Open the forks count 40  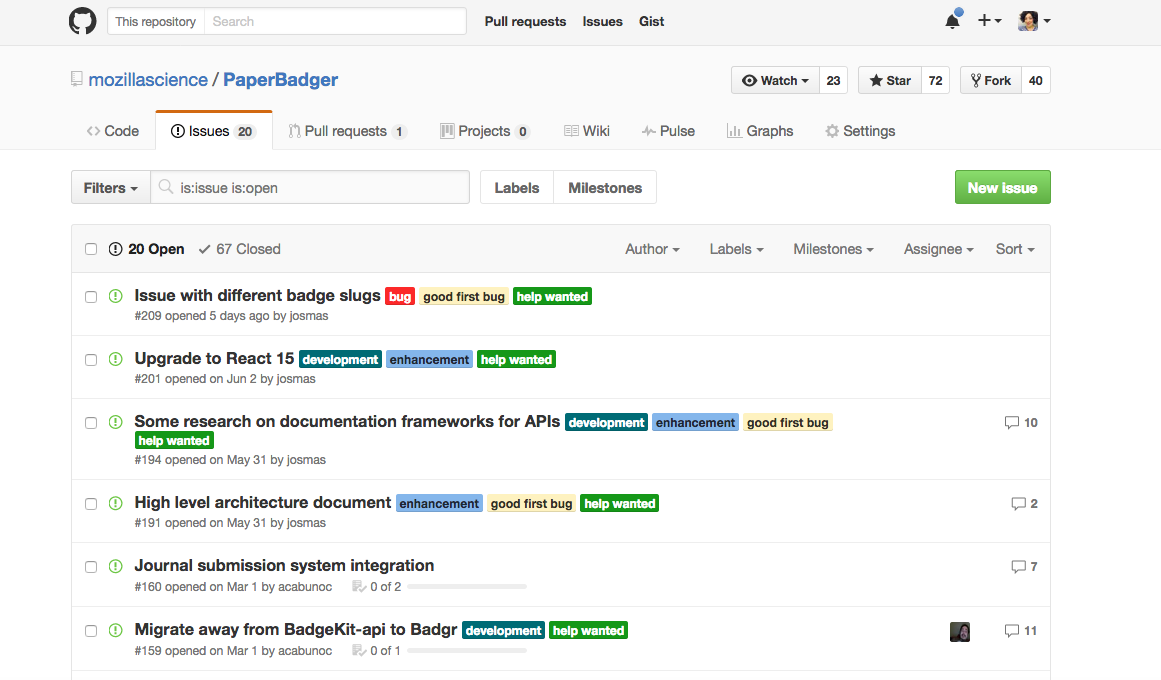click(x=1036, y=80)
